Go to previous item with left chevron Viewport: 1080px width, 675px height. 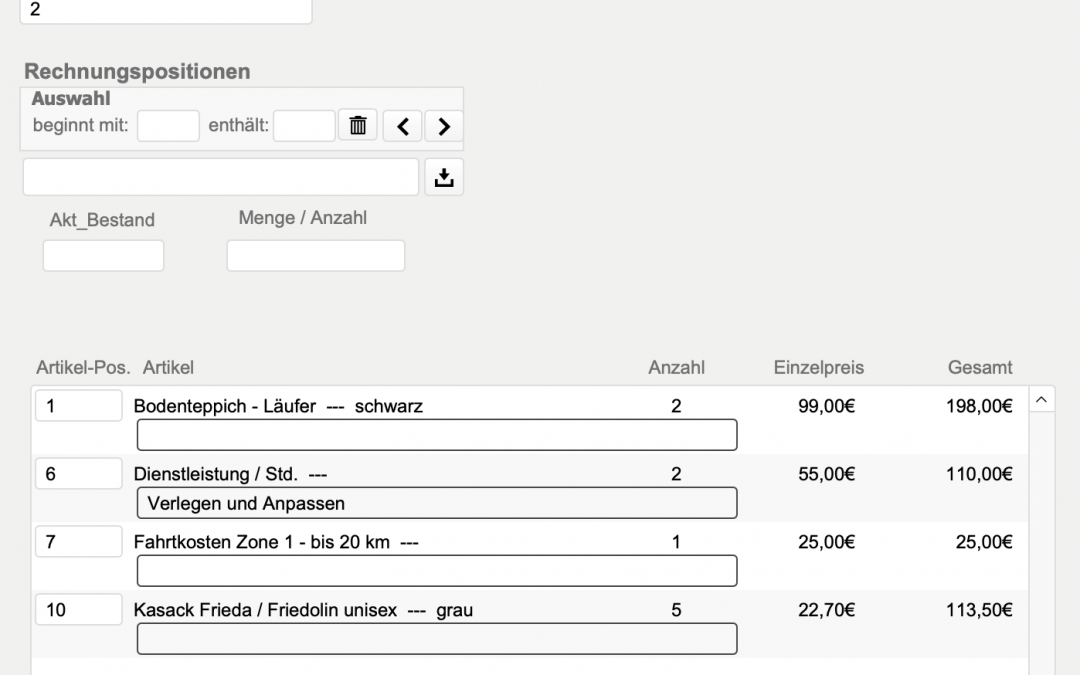[x=402, y=126]
